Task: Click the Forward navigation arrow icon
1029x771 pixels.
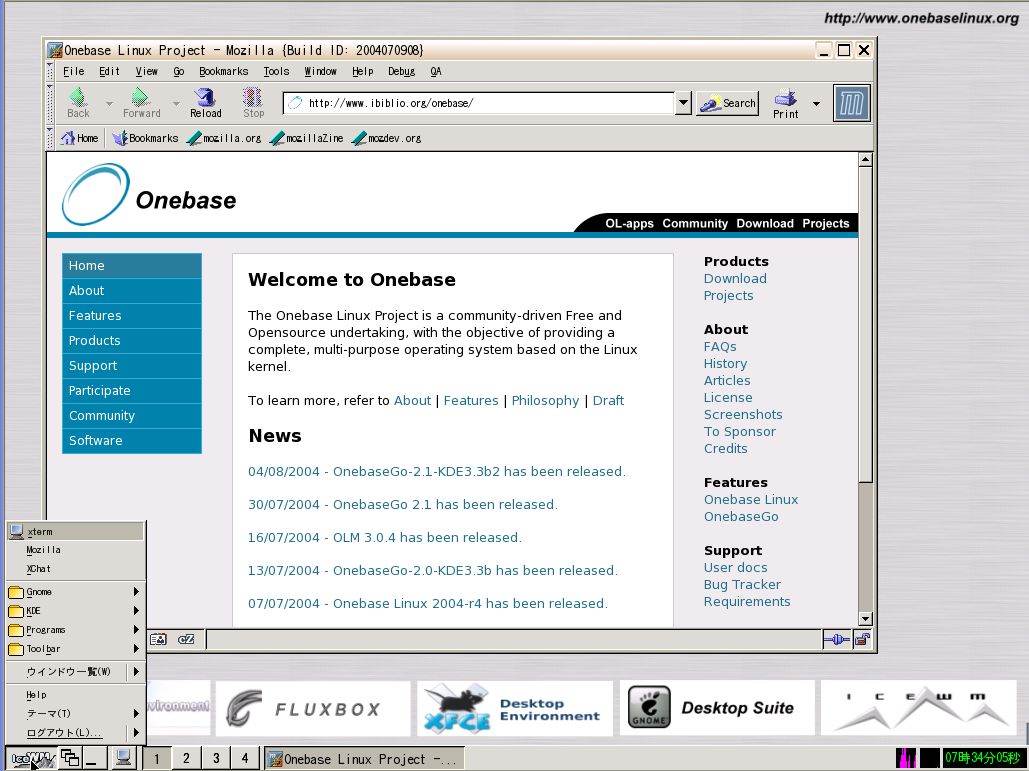Action: pos(140,97)
